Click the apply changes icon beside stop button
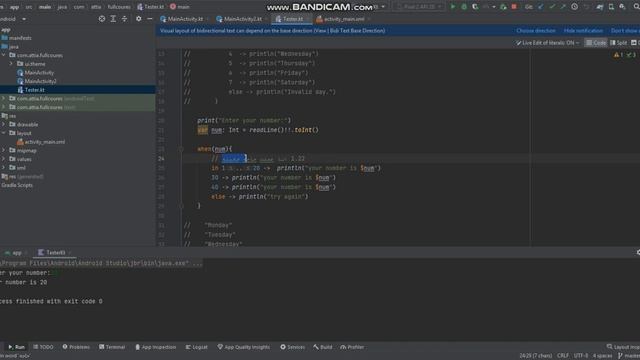The height and width of the screenshot is (360, 640). [503, 7]
